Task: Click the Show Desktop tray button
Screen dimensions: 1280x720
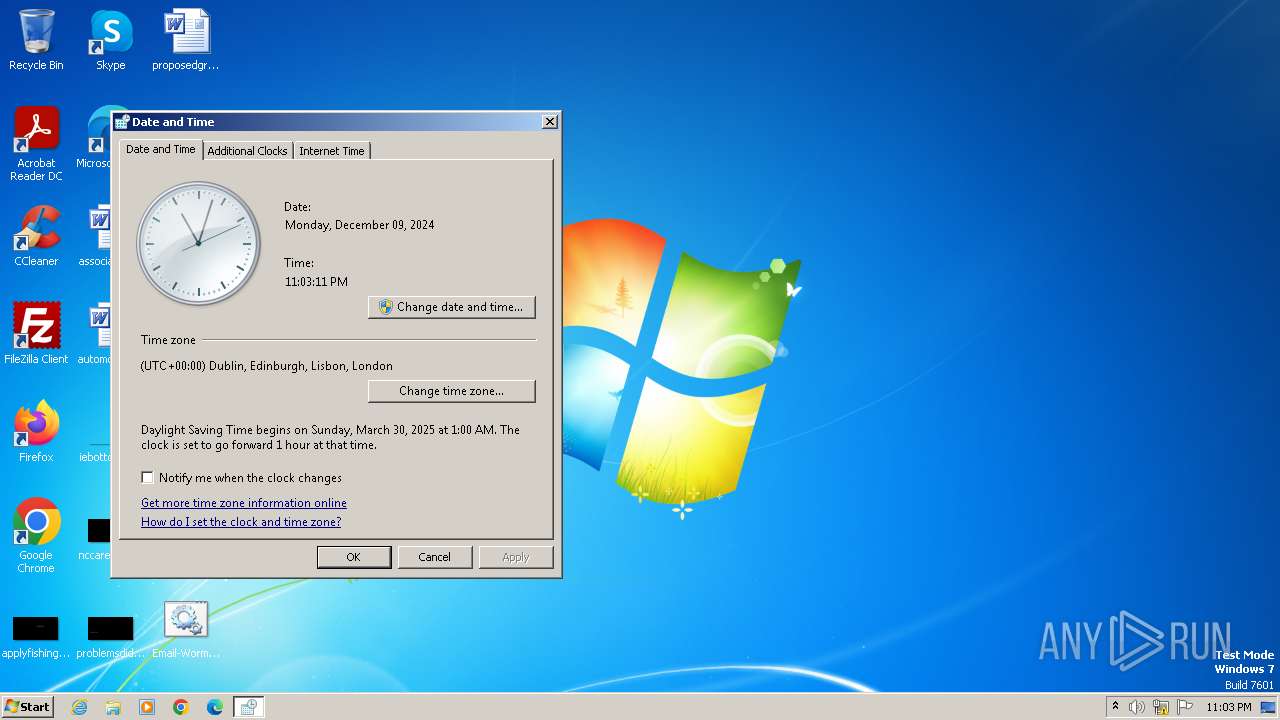Action: [1270, 707]
